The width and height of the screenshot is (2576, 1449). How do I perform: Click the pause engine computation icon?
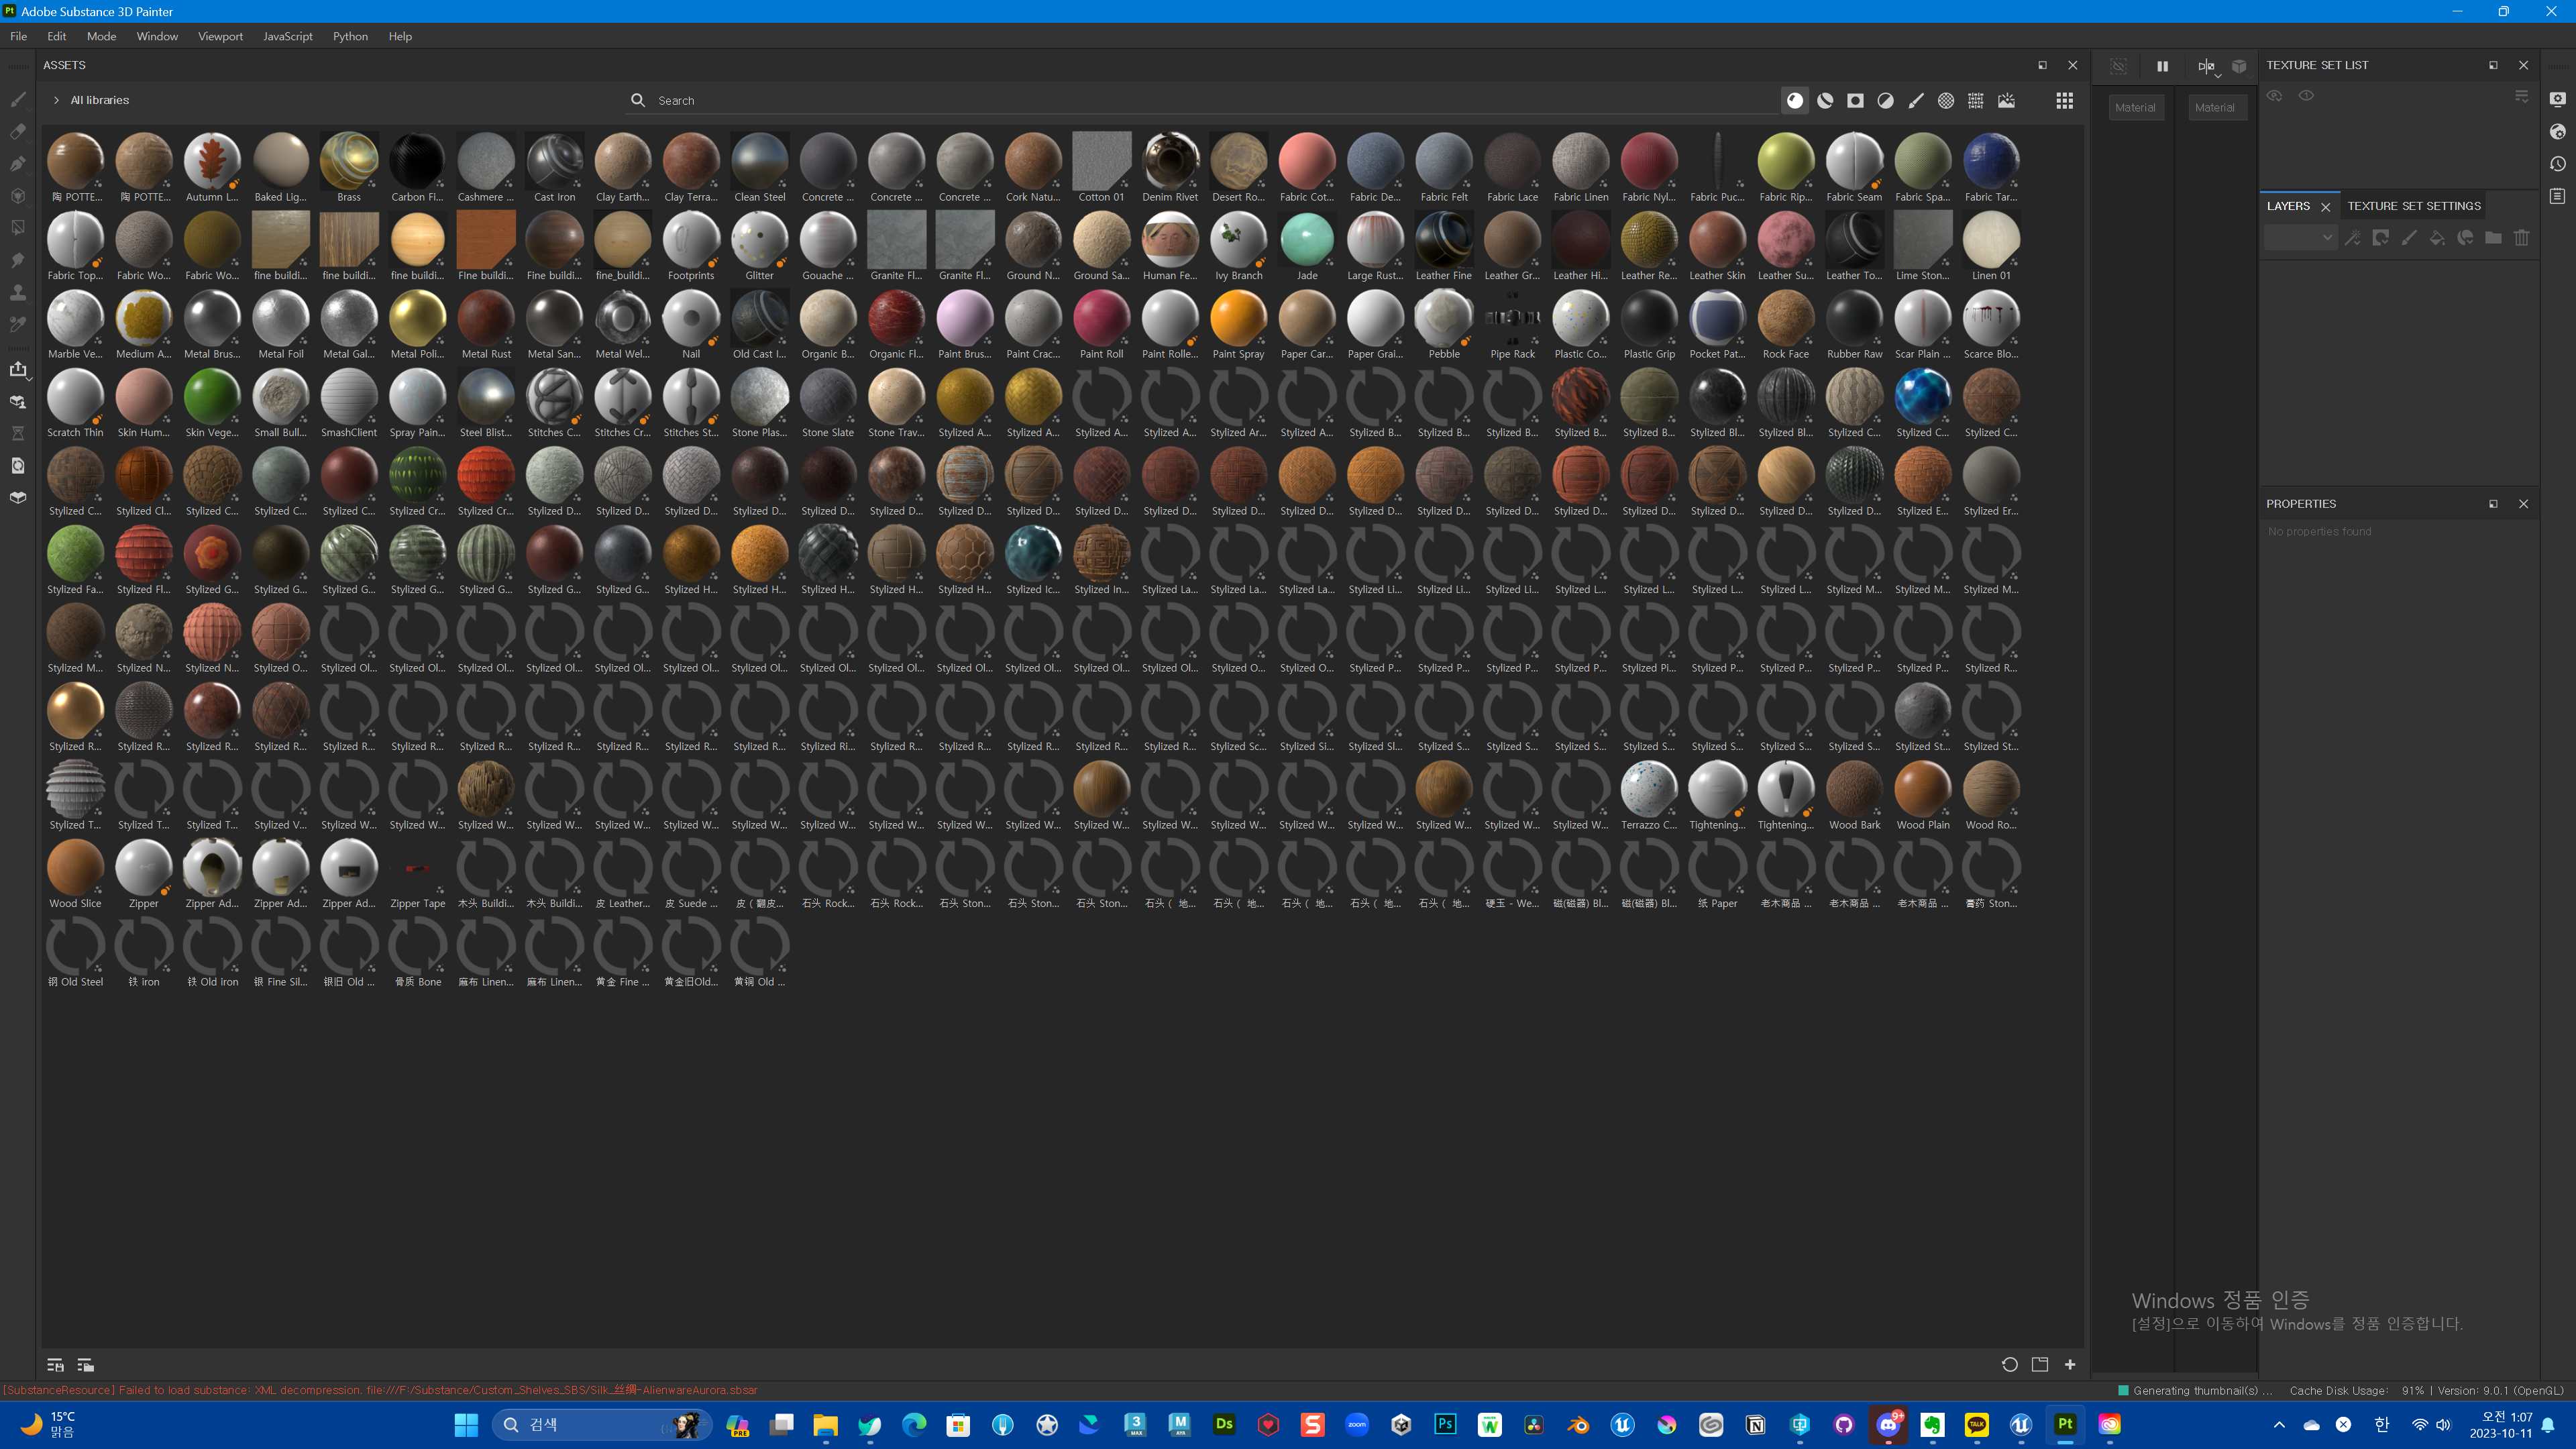(2162, 66)
